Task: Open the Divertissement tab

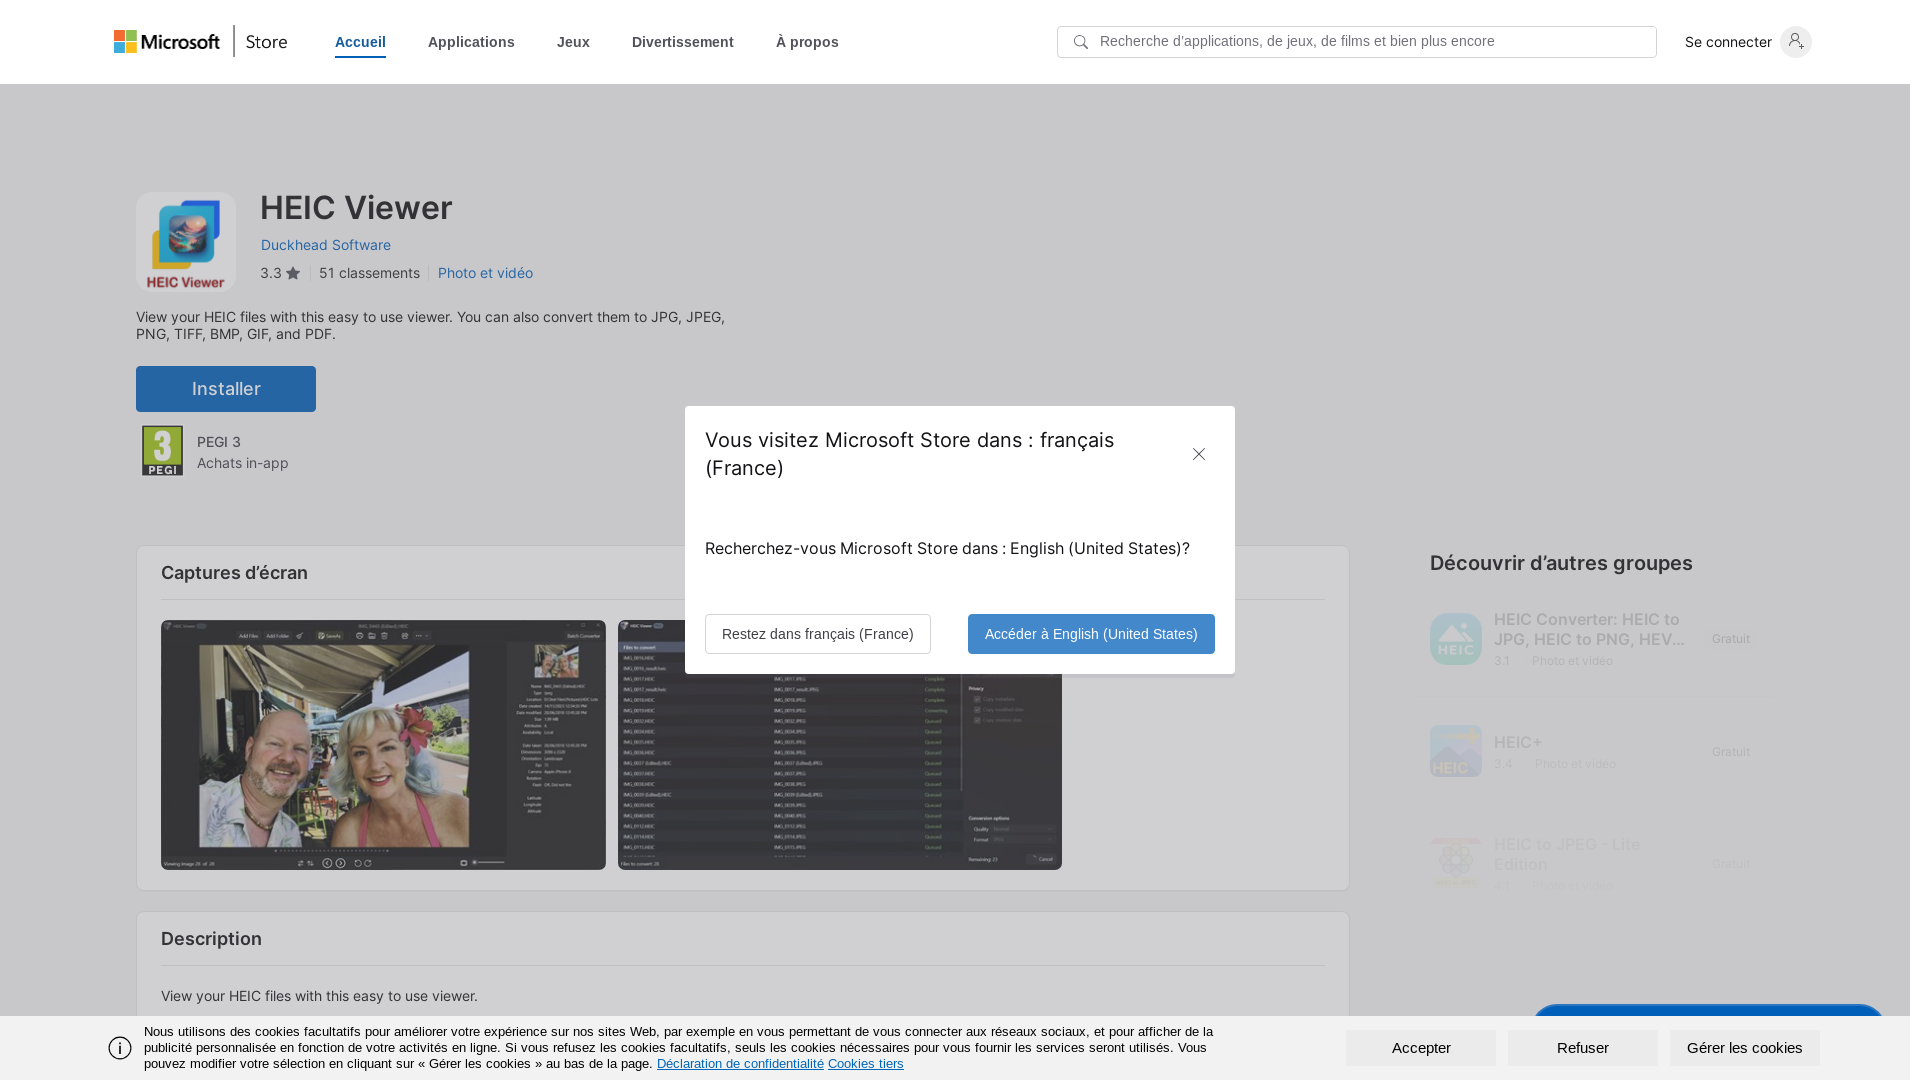Action: point(683,42)
